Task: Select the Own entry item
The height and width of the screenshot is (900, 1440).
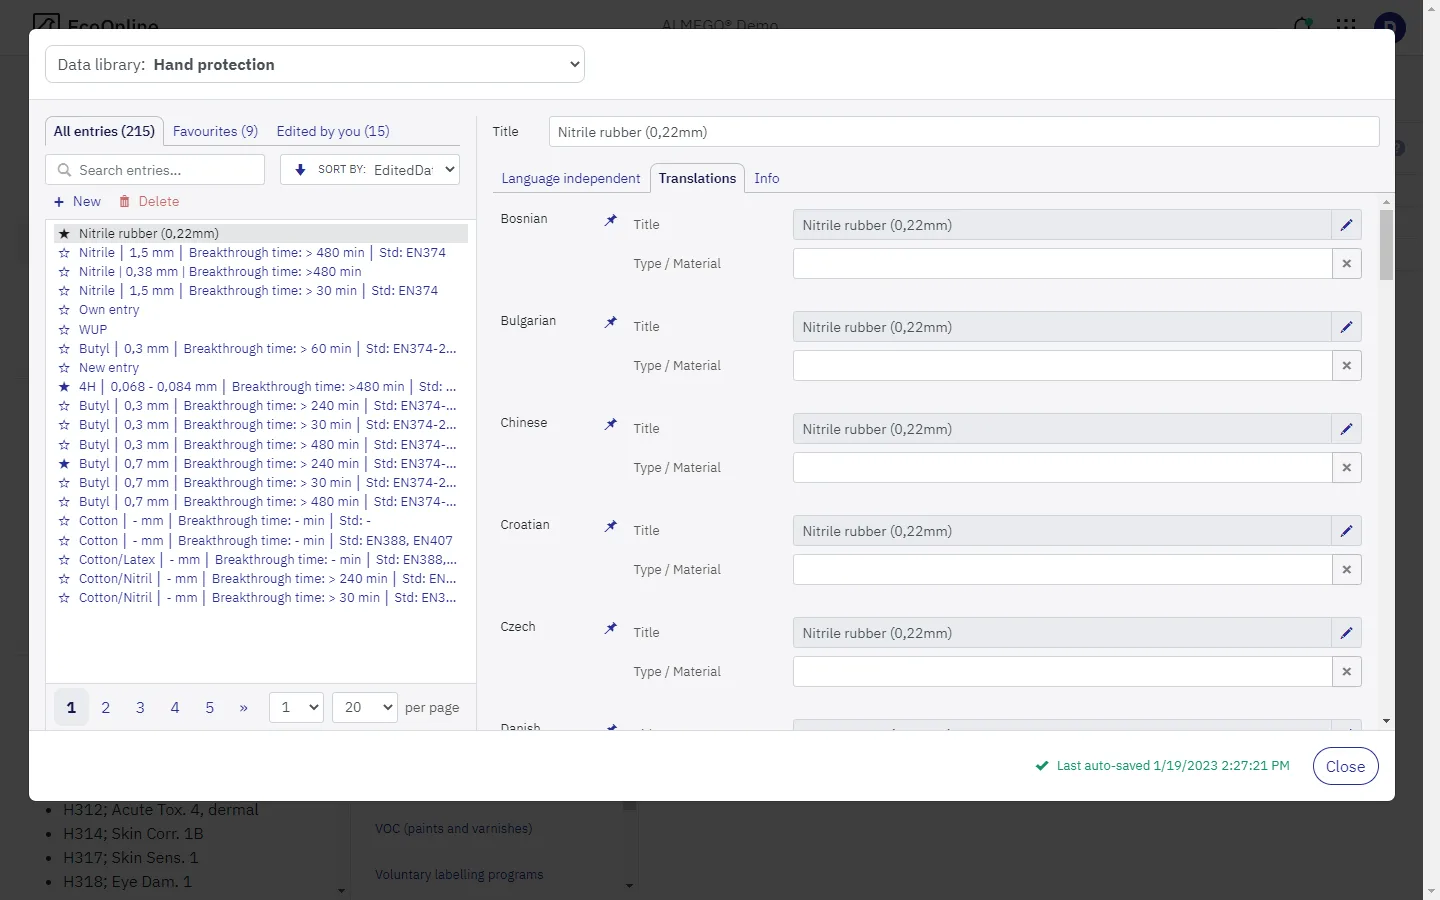Action: coord(109,310)
